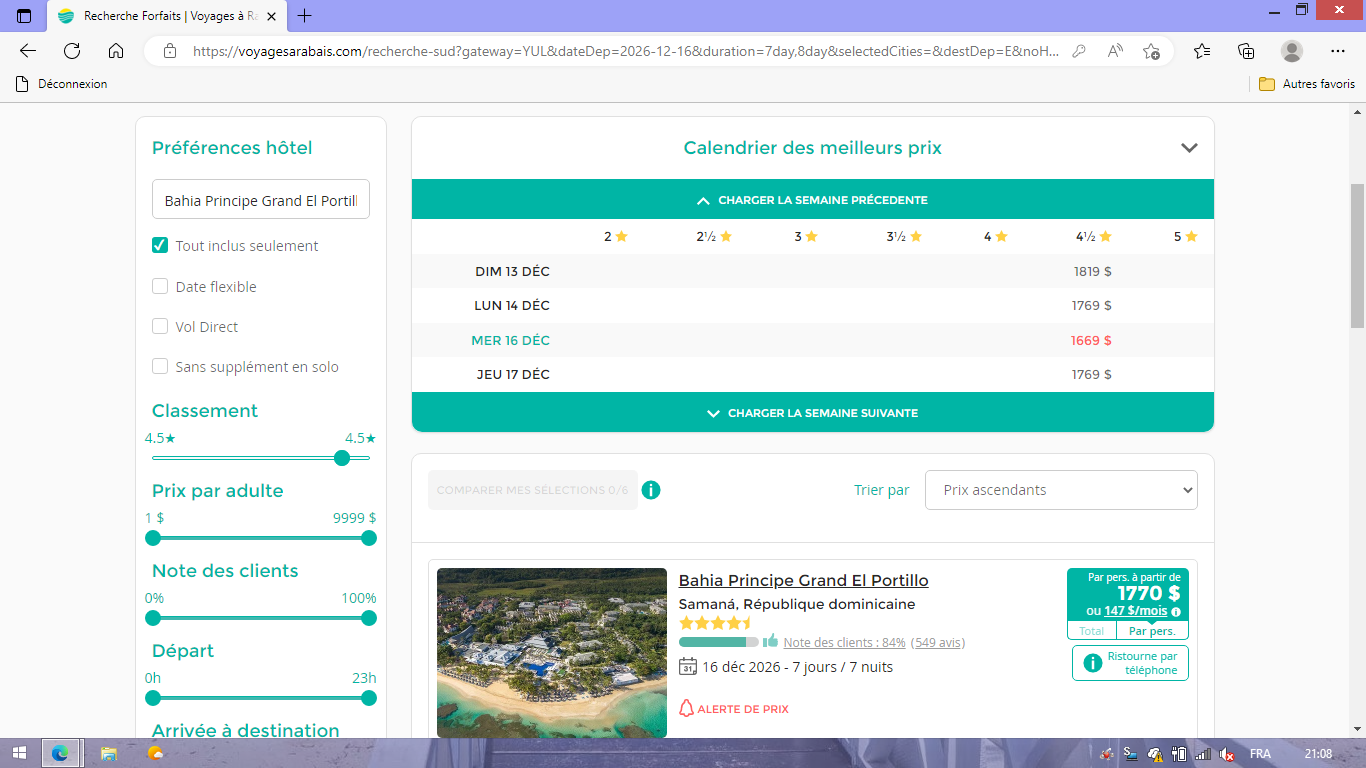Enable the Date flexible checkbox
Image resolution: width=1366 pixels, height=768 pixels.
tap(160, 286)
